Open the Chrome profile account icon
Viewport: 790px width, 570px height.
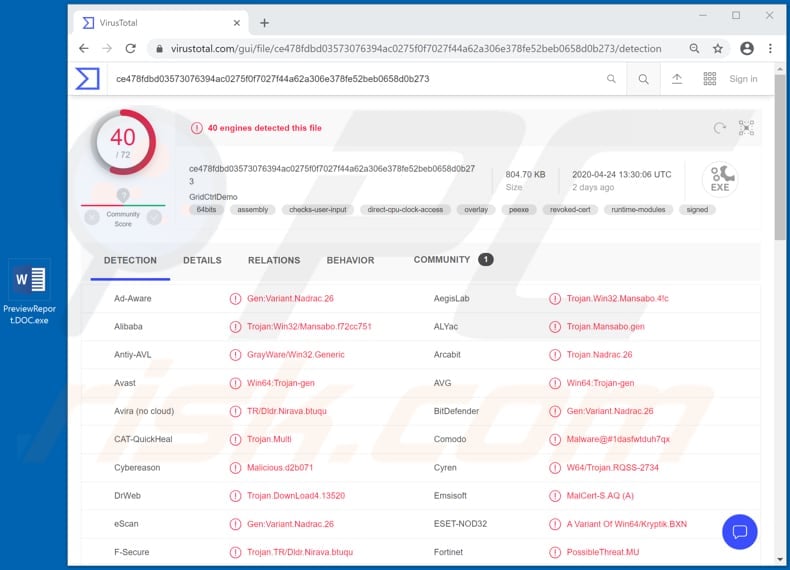pos(747,48)
